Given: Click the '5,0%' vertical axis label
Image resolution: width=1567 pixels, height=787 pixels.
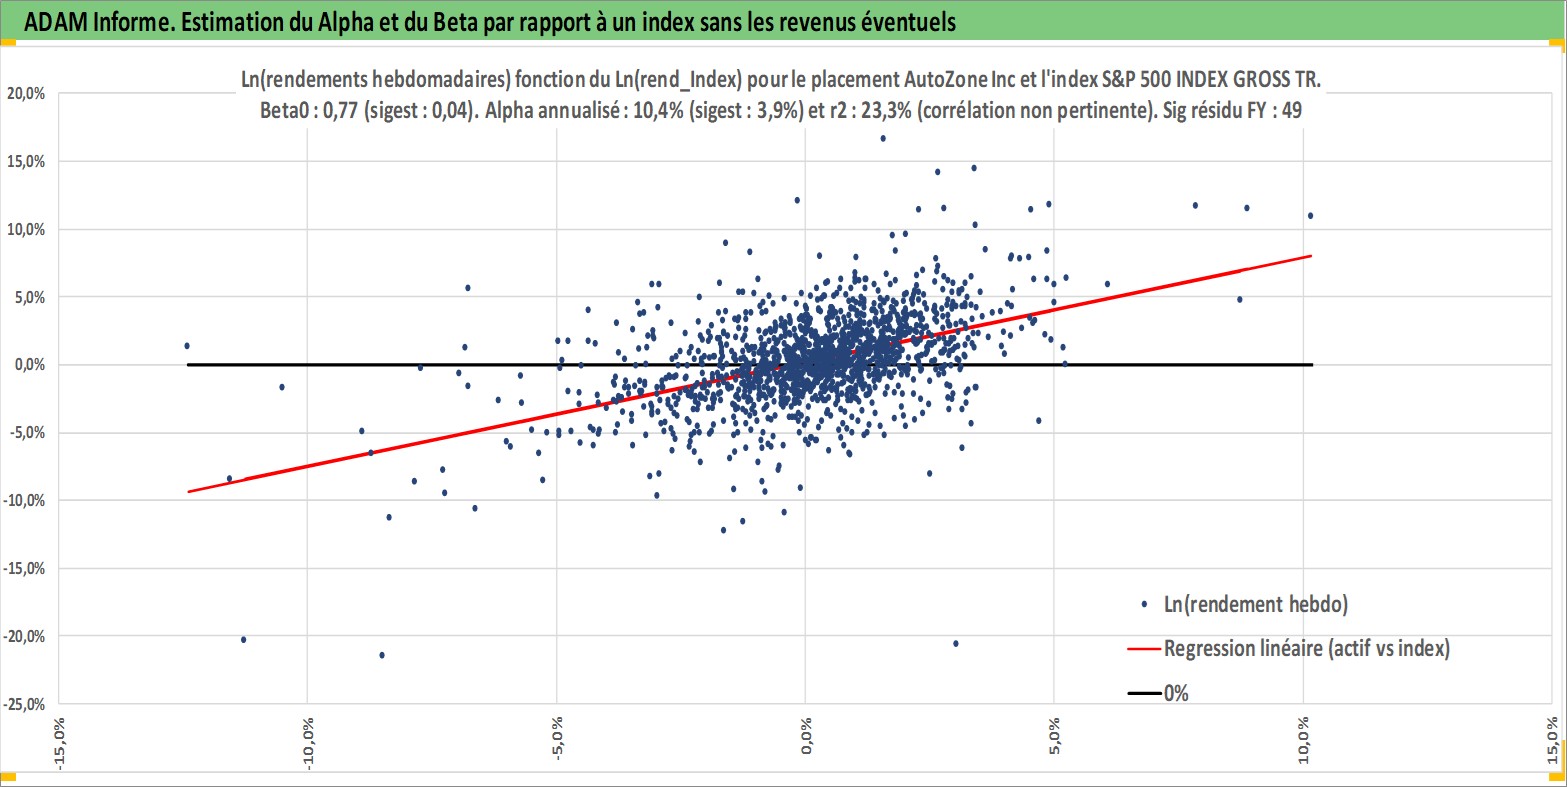Looking at the screenshot, I should [x=29, y=297].
